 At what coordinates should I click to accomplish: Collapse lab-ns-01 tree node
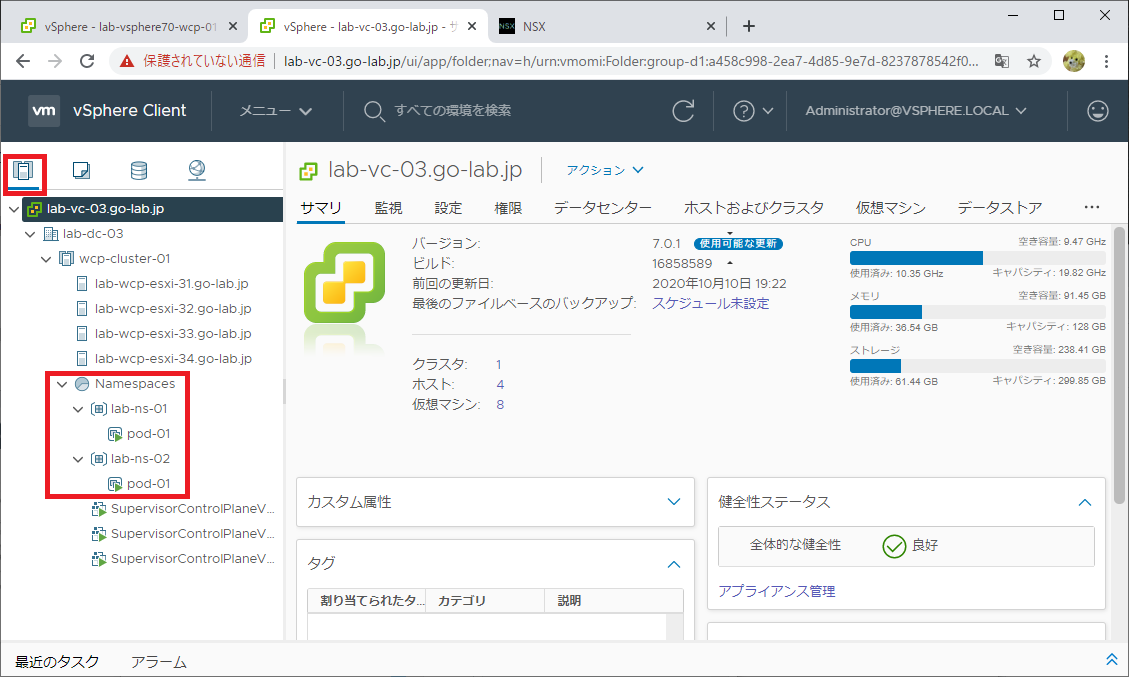(78, 409)
